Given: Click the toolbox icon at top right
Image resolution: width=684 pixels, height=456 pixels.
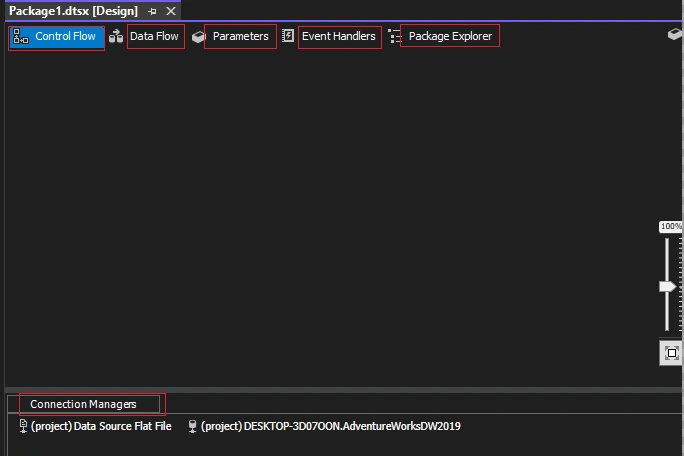Looking at the screenshot, I should coord(675,34).
